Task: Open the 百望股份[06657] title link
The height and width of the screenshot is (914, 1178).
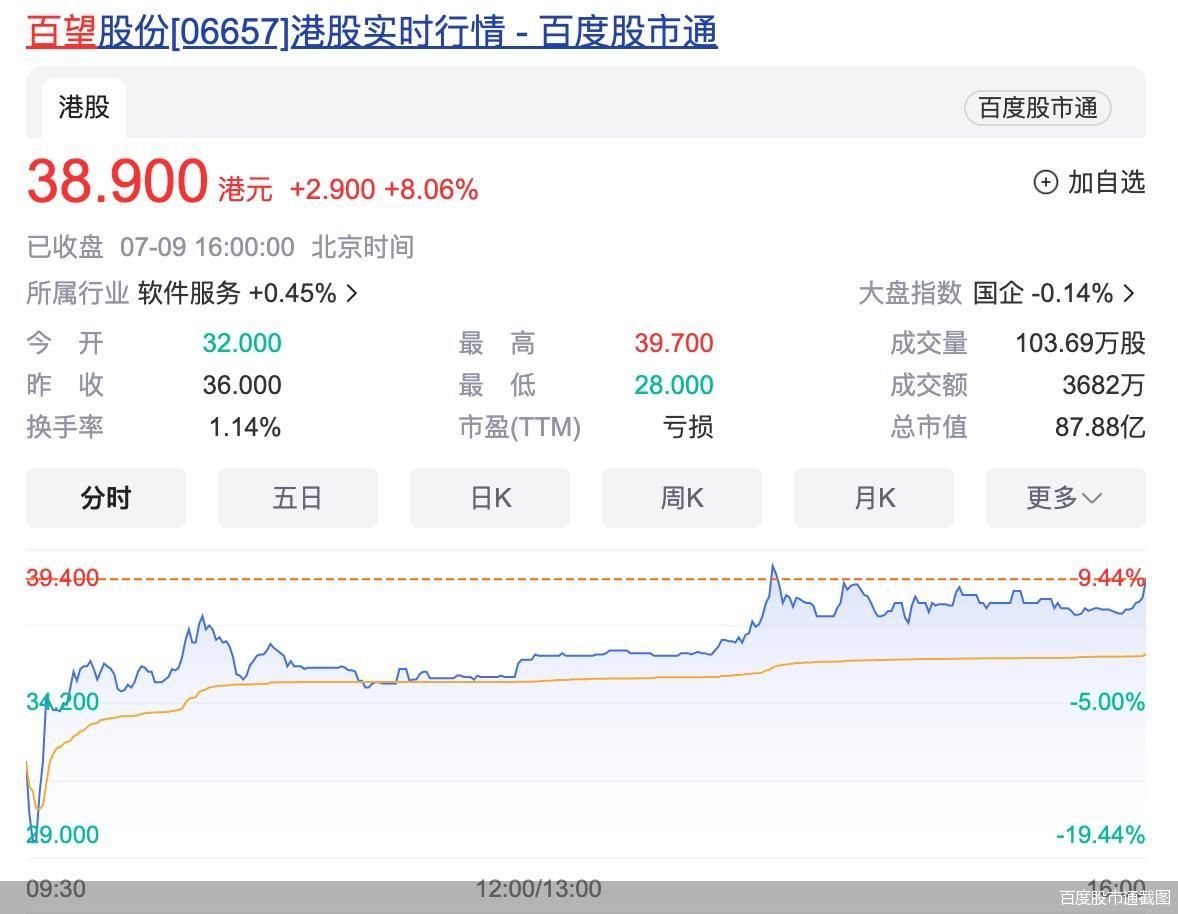Action: pyautogui.click(x=372, y=32)
